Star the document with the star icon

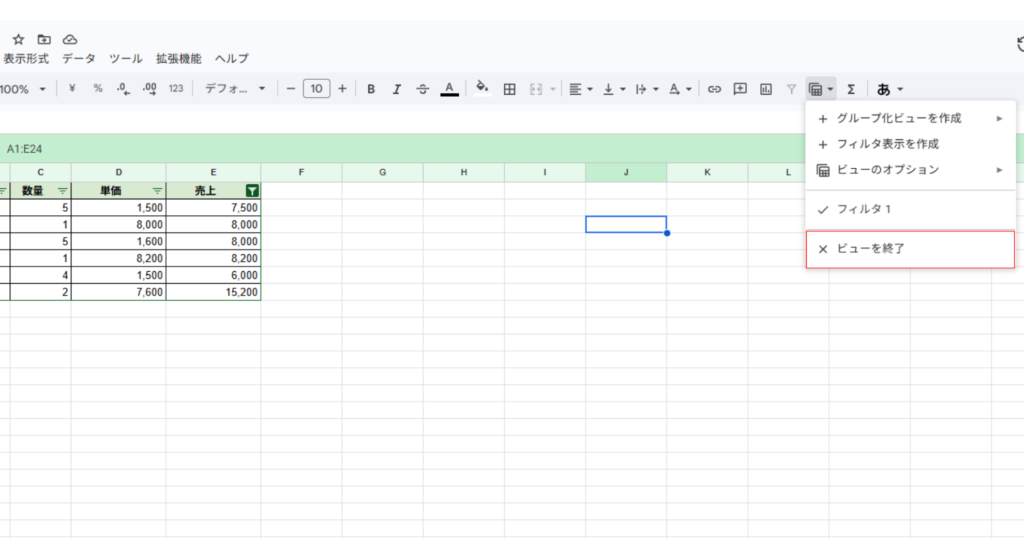18,39
